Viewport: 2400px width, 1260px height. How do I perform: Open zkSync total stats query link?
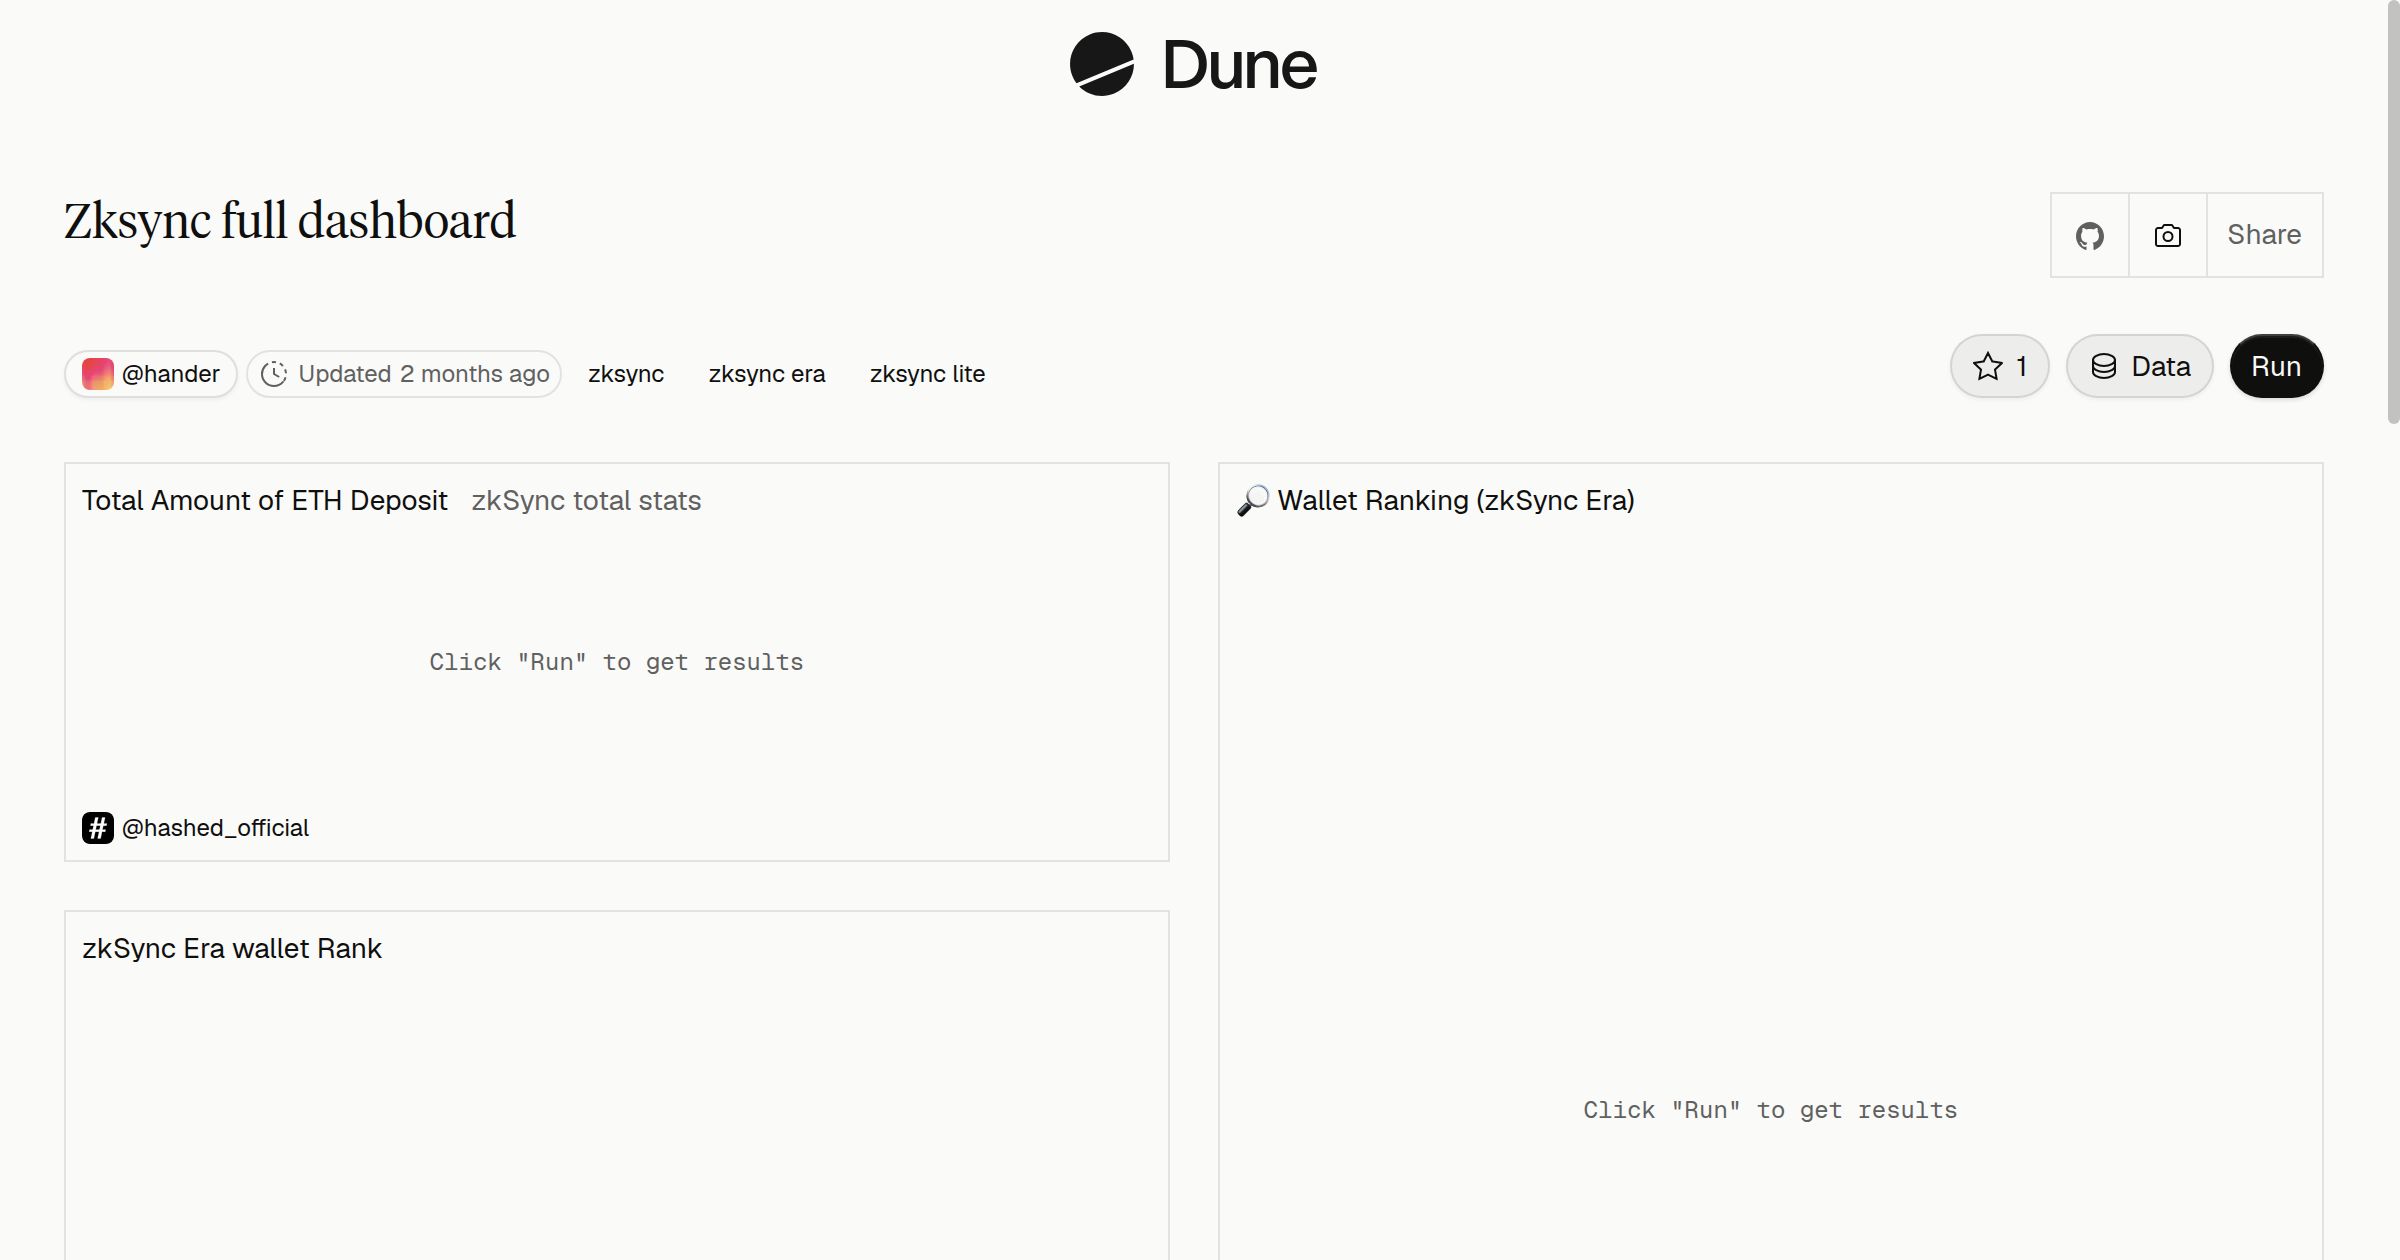586,500
